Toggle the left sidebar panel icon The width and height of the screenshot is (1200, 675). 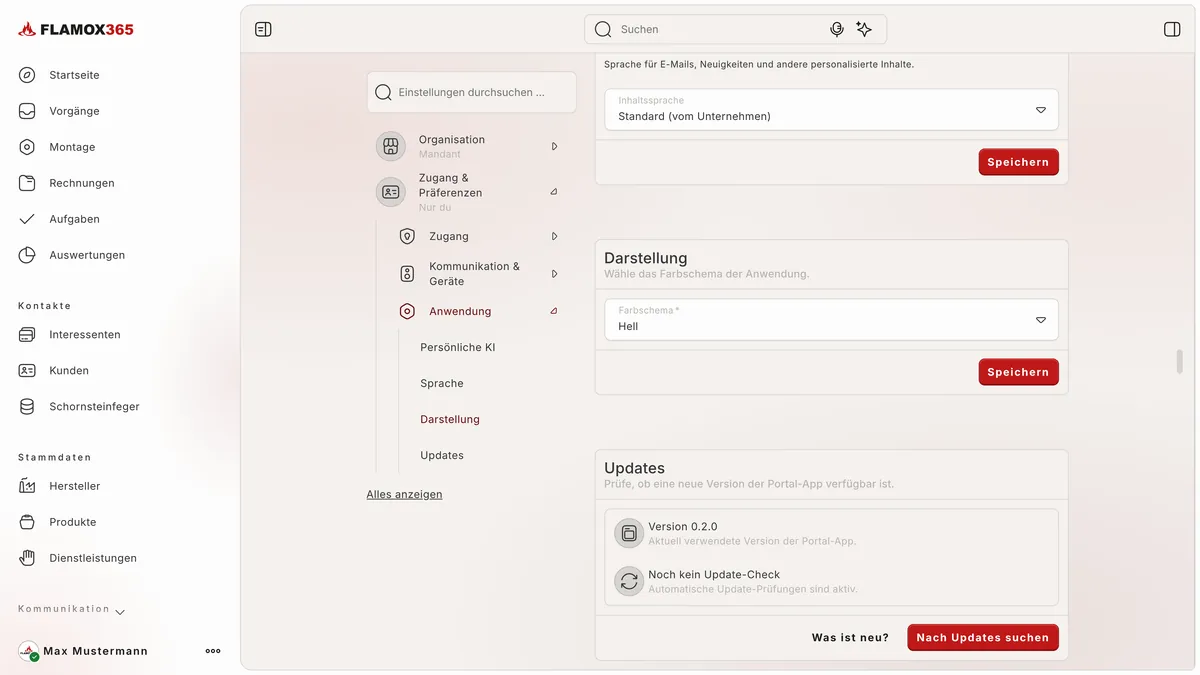(263, 29)
